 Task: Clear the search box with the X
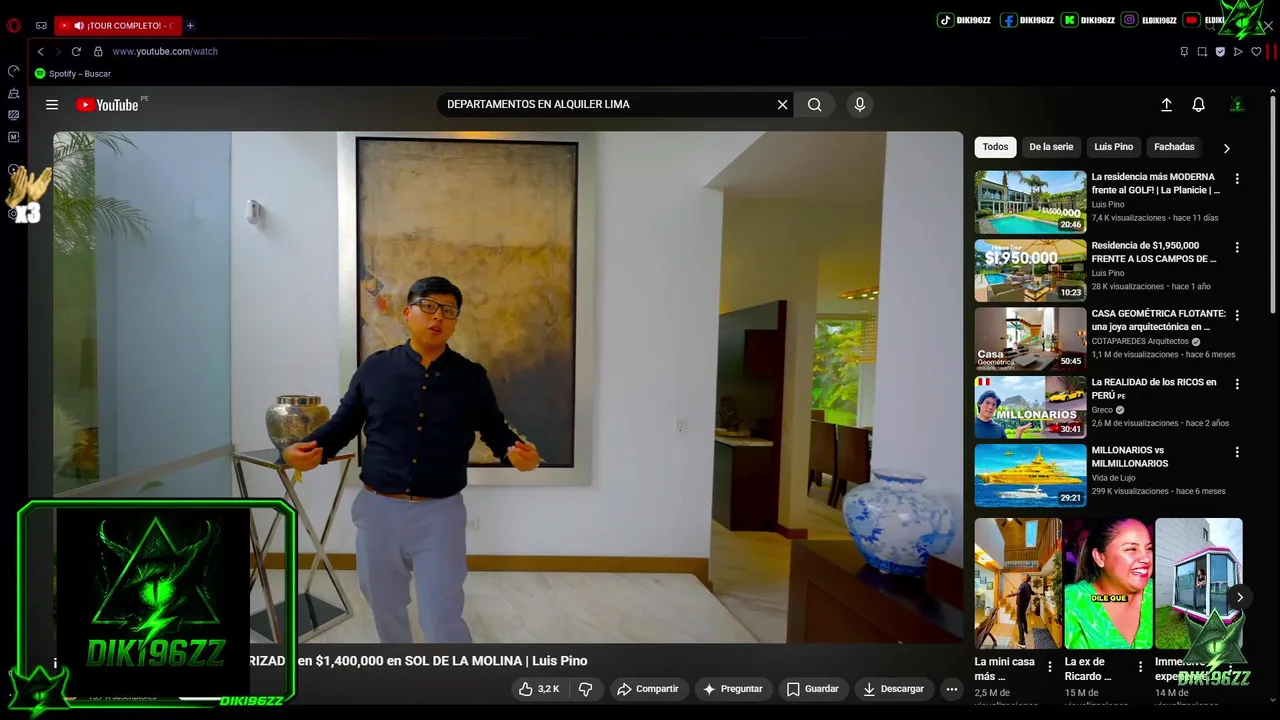click(x=782, y=104)
